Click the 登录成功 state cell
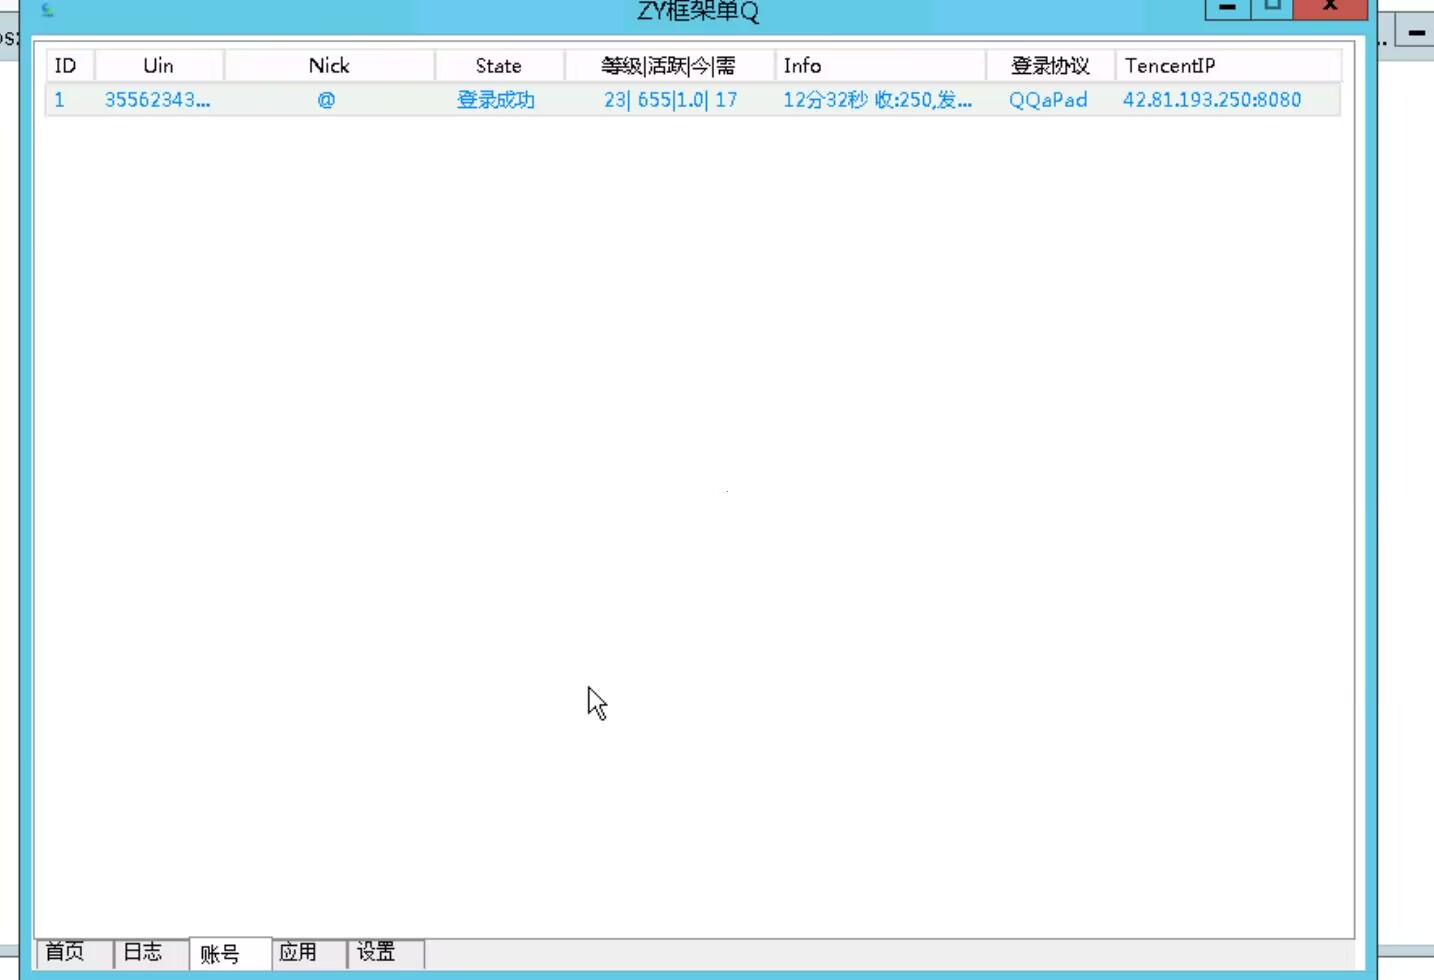1434x980 pixels. [496, 100]
